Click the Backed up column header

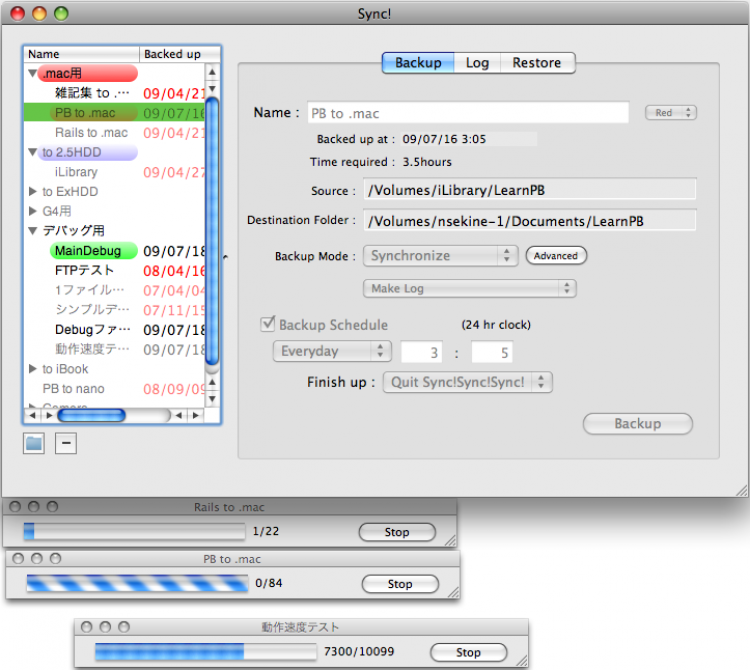(x=180, y=54)
